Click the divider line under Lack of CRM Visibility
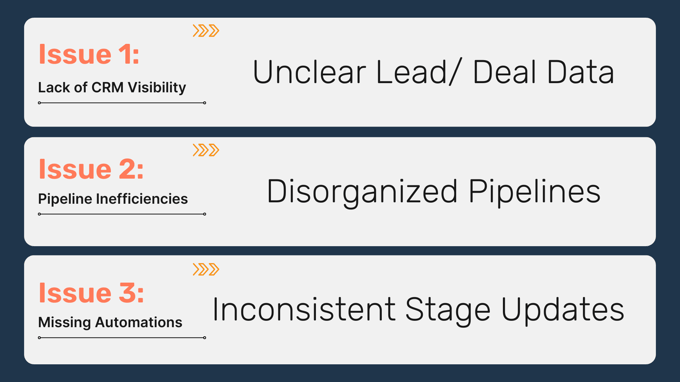Screen dimensions: 680x382 point(122,103)
